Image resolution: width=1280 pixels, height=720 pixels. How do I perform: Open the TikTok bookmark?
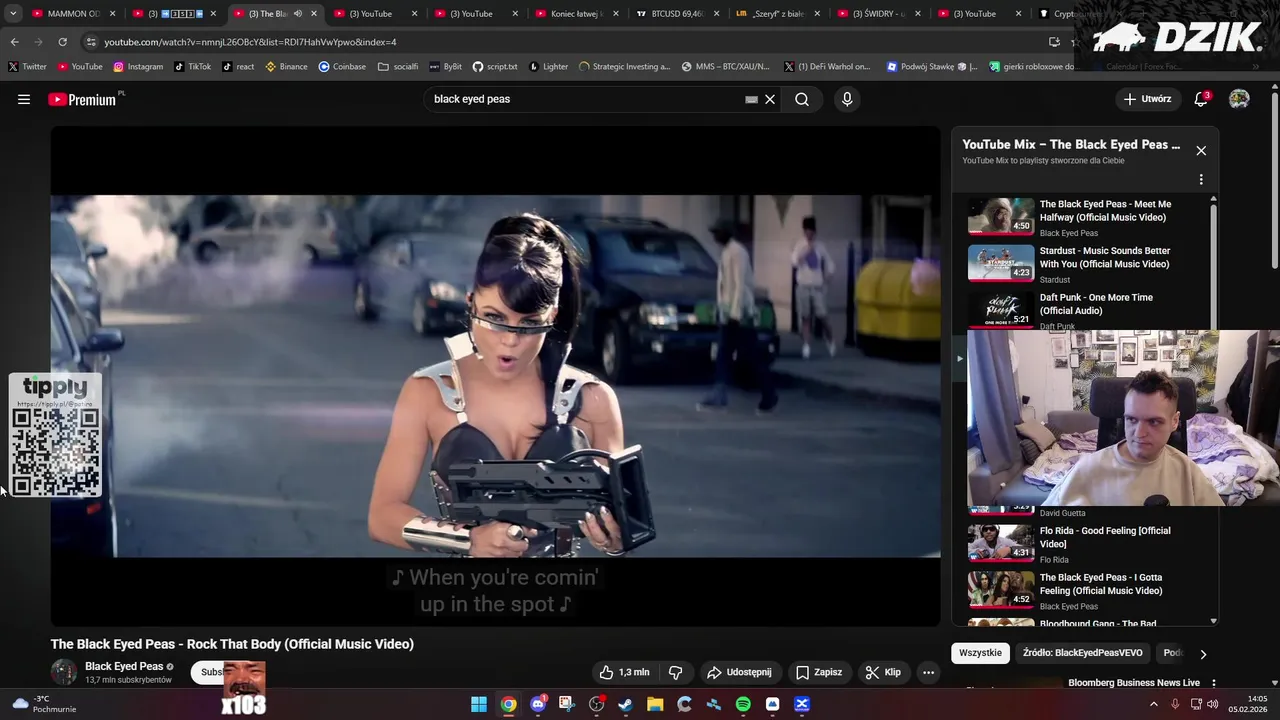(192, 67)
